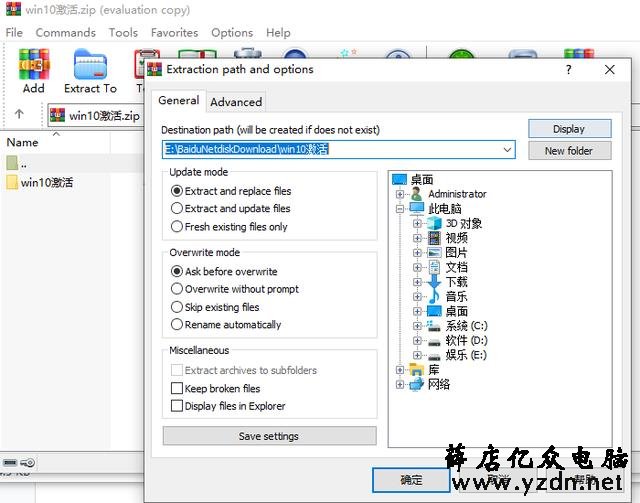Select the 桌面 root desktop icon in the tree
Viewport: 640px width, 503px height.
pyautogui.click(x=399, y=179)
